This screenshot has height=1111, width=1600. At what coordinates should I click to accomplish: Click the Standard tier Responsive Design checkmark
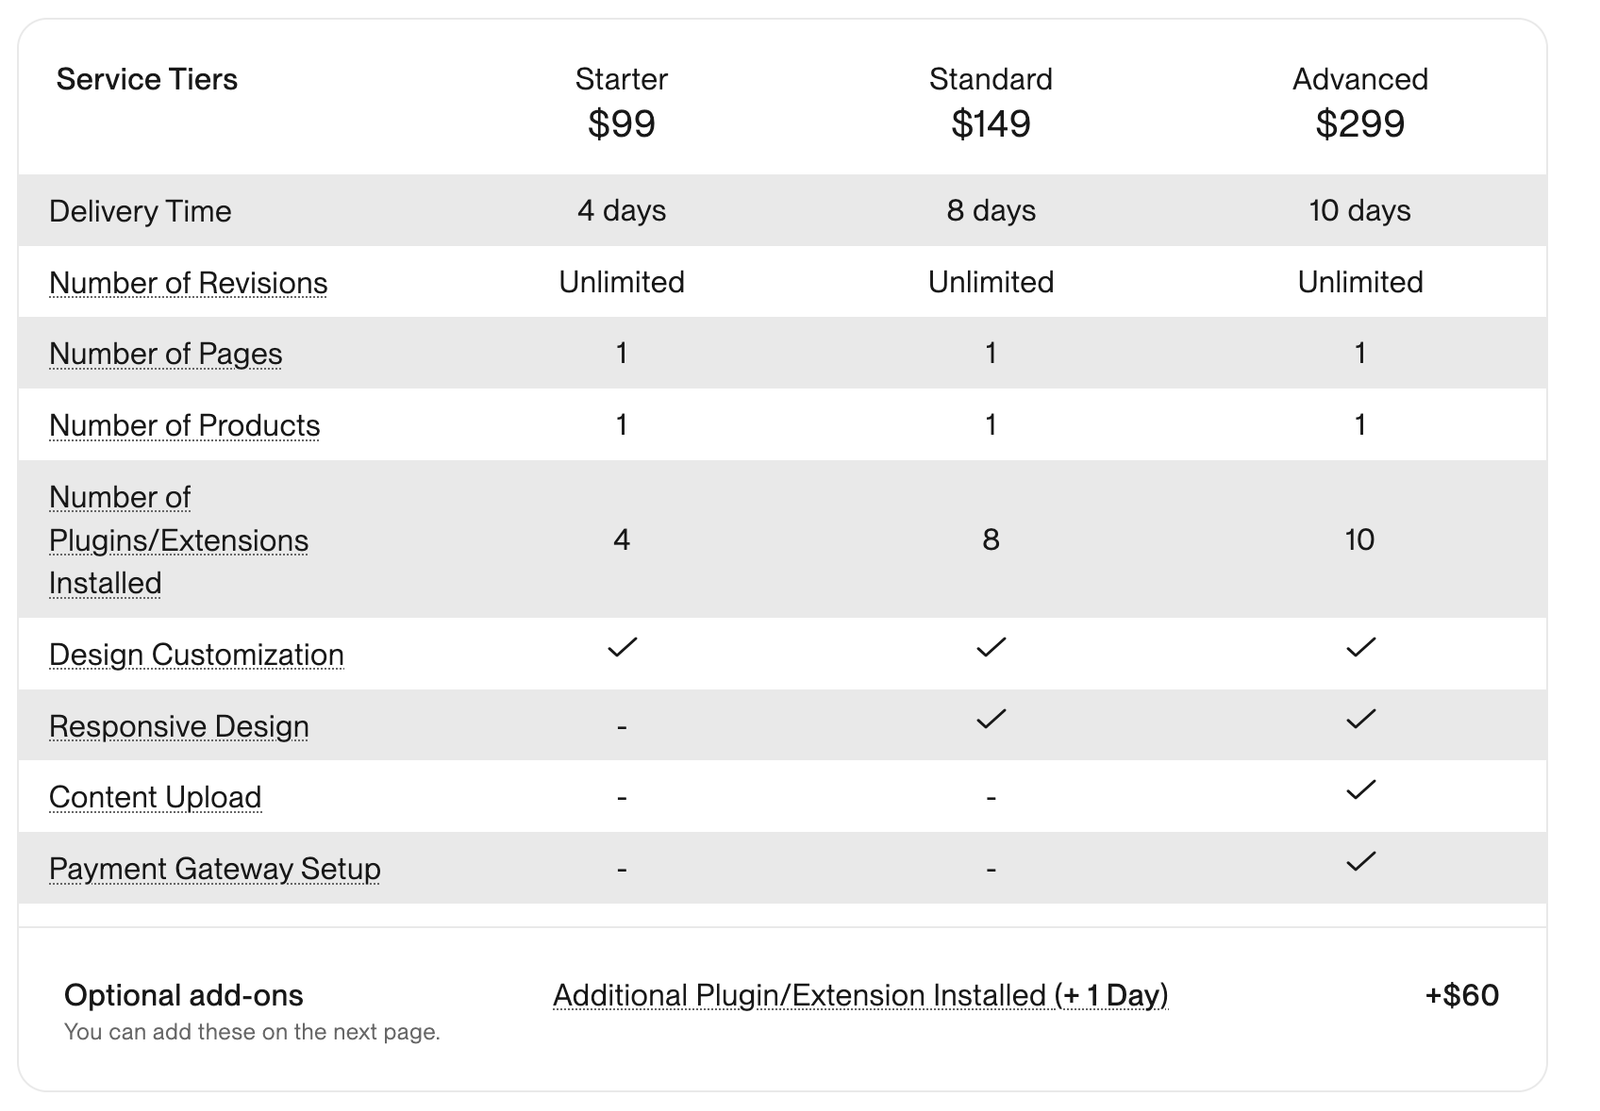pyautogui.click(x=991, y=719)
